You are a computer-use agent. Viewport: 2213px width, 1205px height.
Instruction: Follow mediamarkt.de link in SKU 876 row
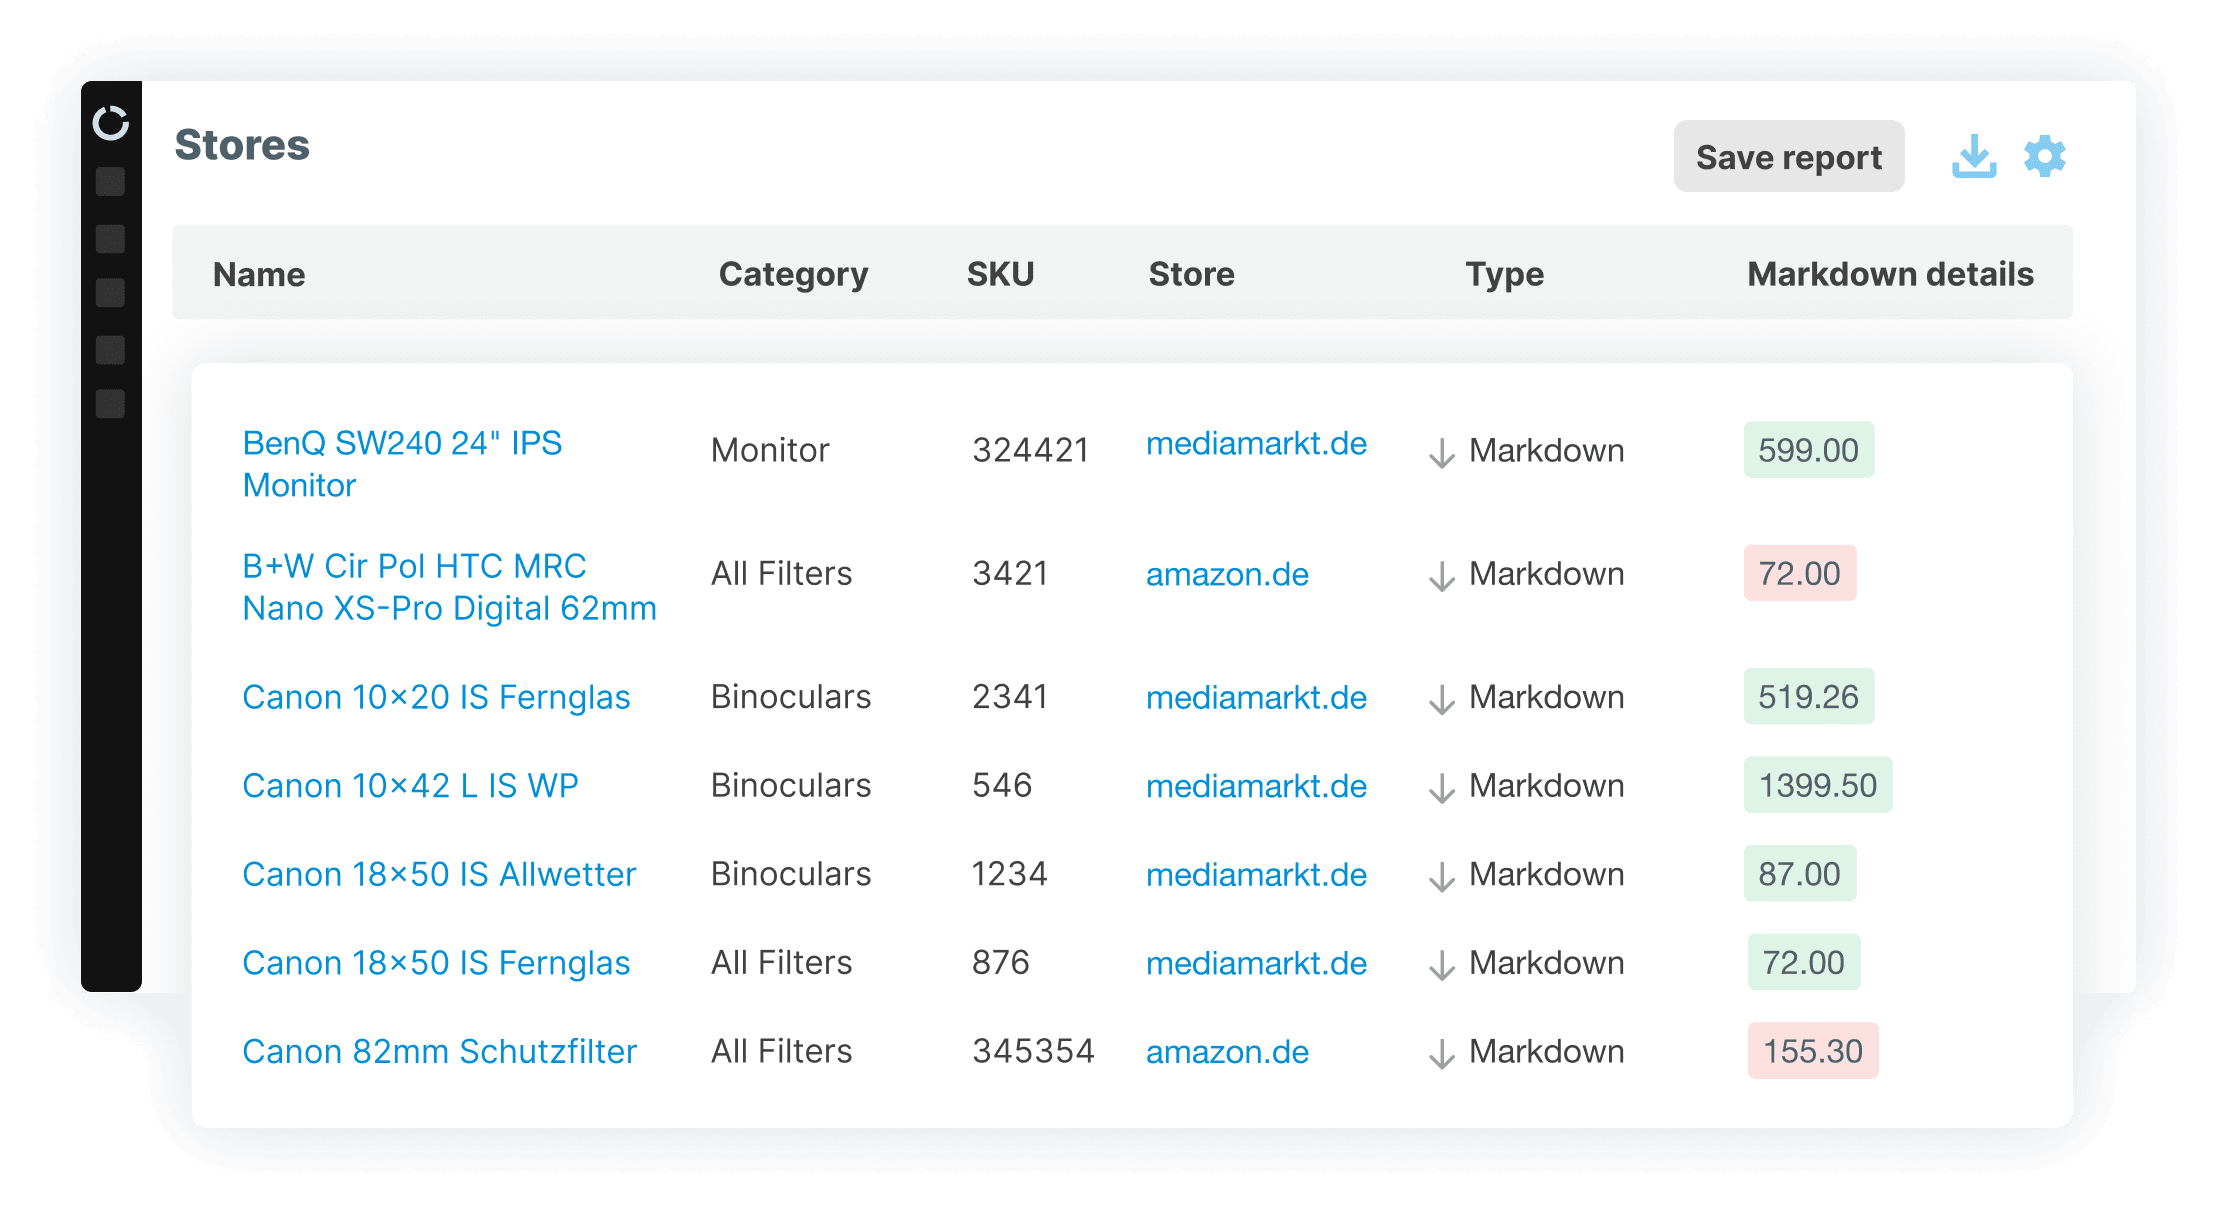[x=1256, y=963]
